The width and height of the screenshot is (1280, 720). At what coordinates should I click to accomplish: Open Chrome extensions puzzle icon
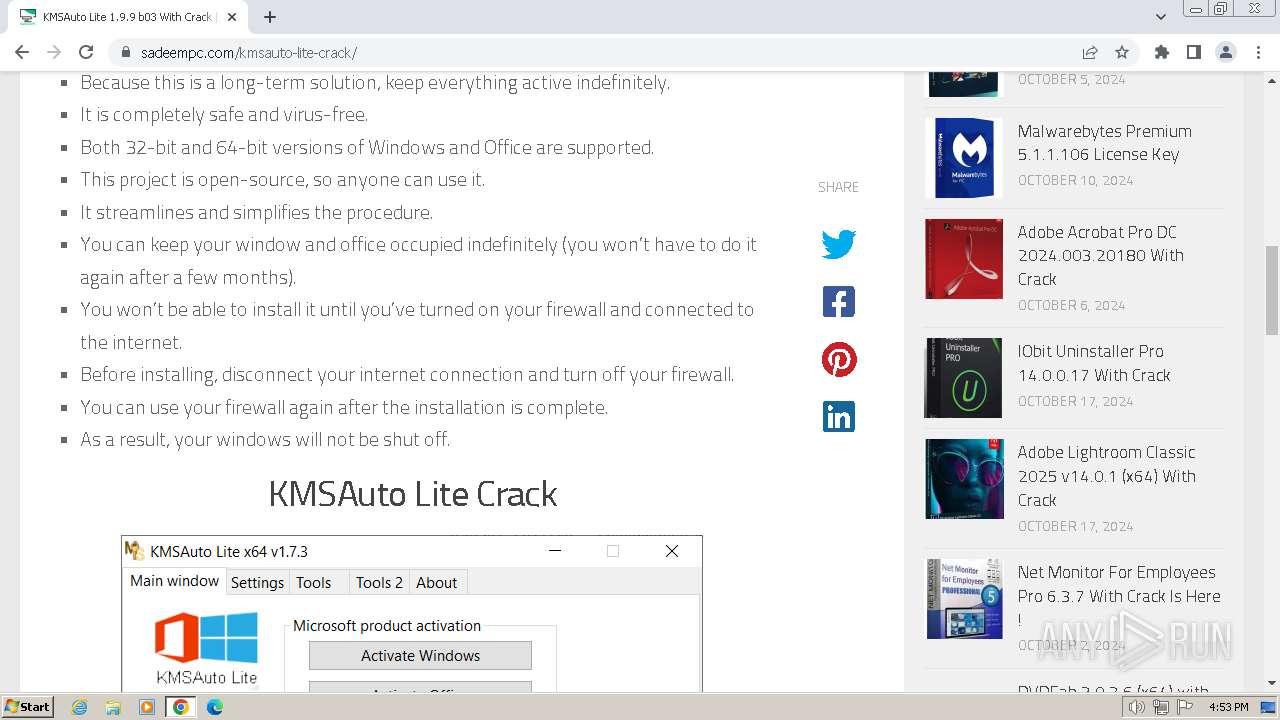[1161, 52]
